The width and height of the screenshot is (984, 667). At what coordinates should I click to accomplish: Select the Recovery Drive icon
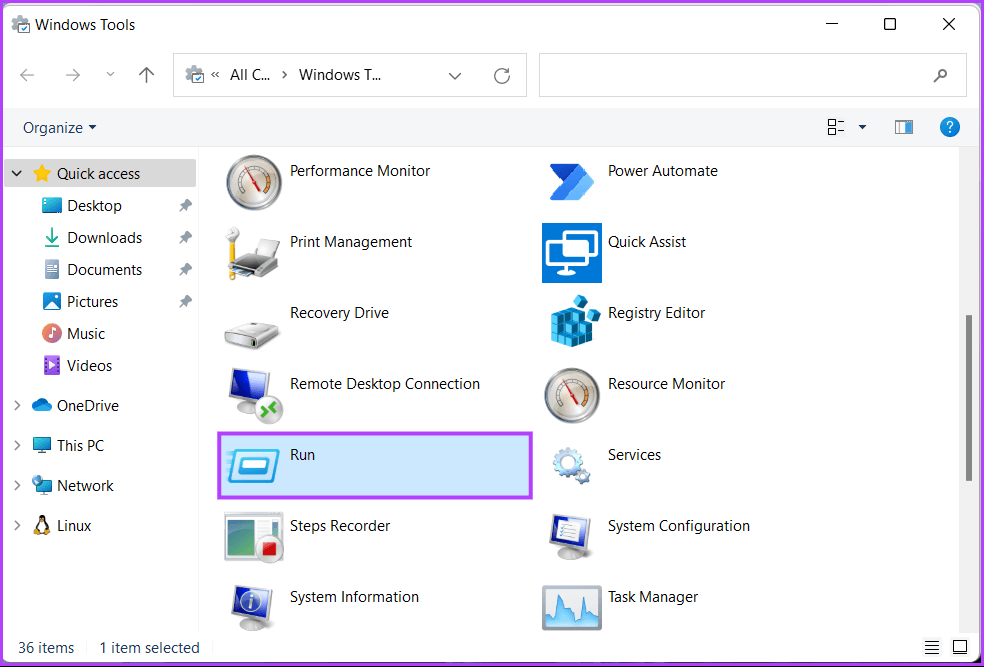(x=252, y=334)
